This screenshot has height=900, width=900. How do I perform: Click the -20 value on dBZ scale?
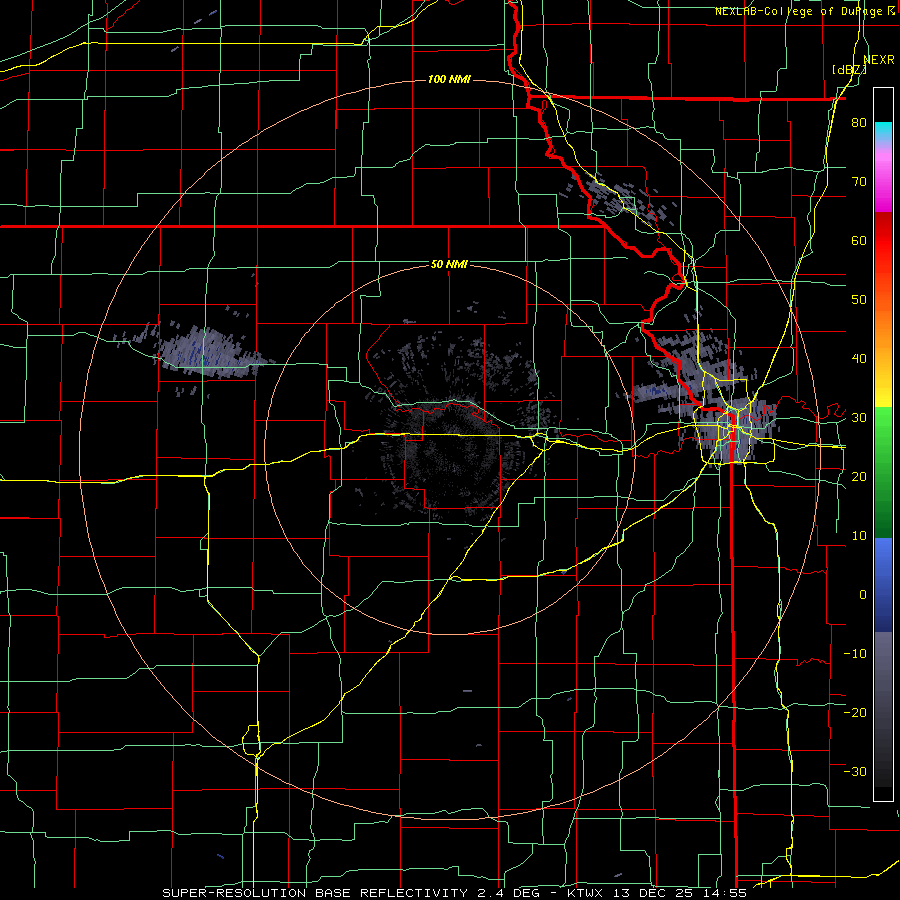pyautogui.click(x=855, y=712)
